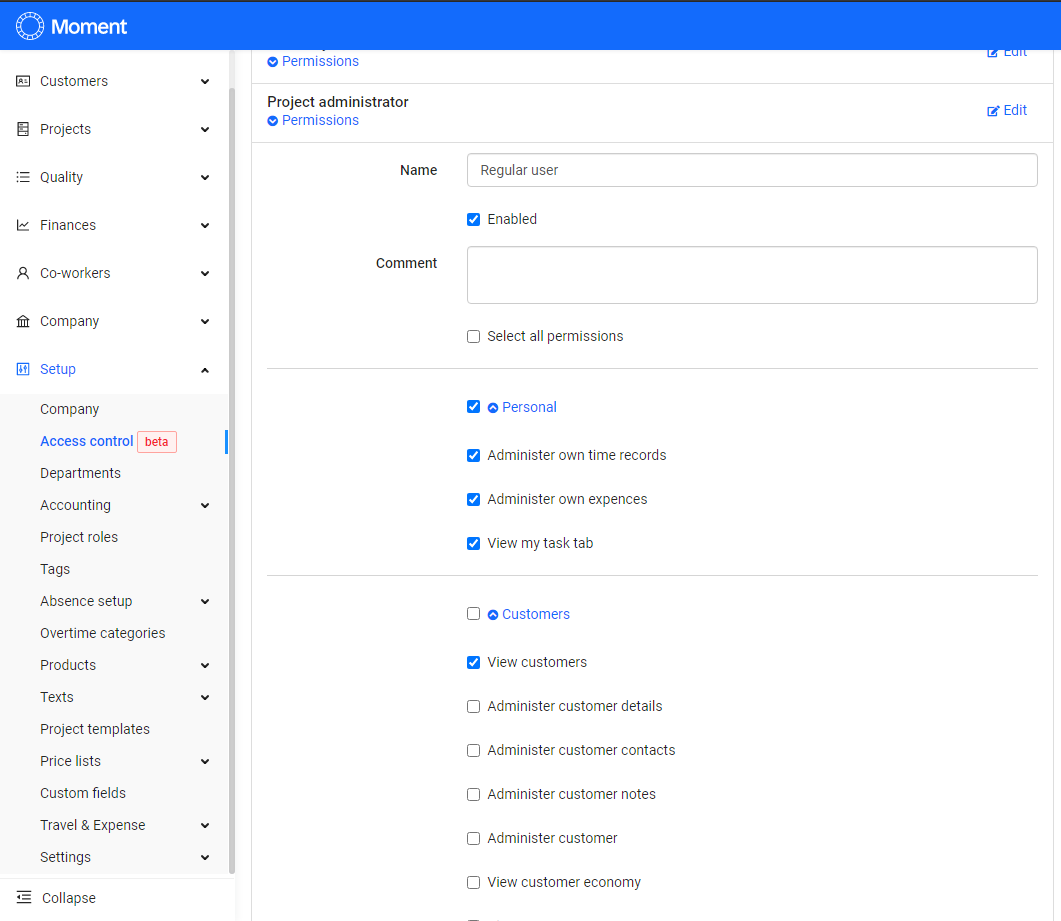This screenshot has width=1061, height=921.
Task: Check the Administer customer checkbox
Action: (474, 838)
